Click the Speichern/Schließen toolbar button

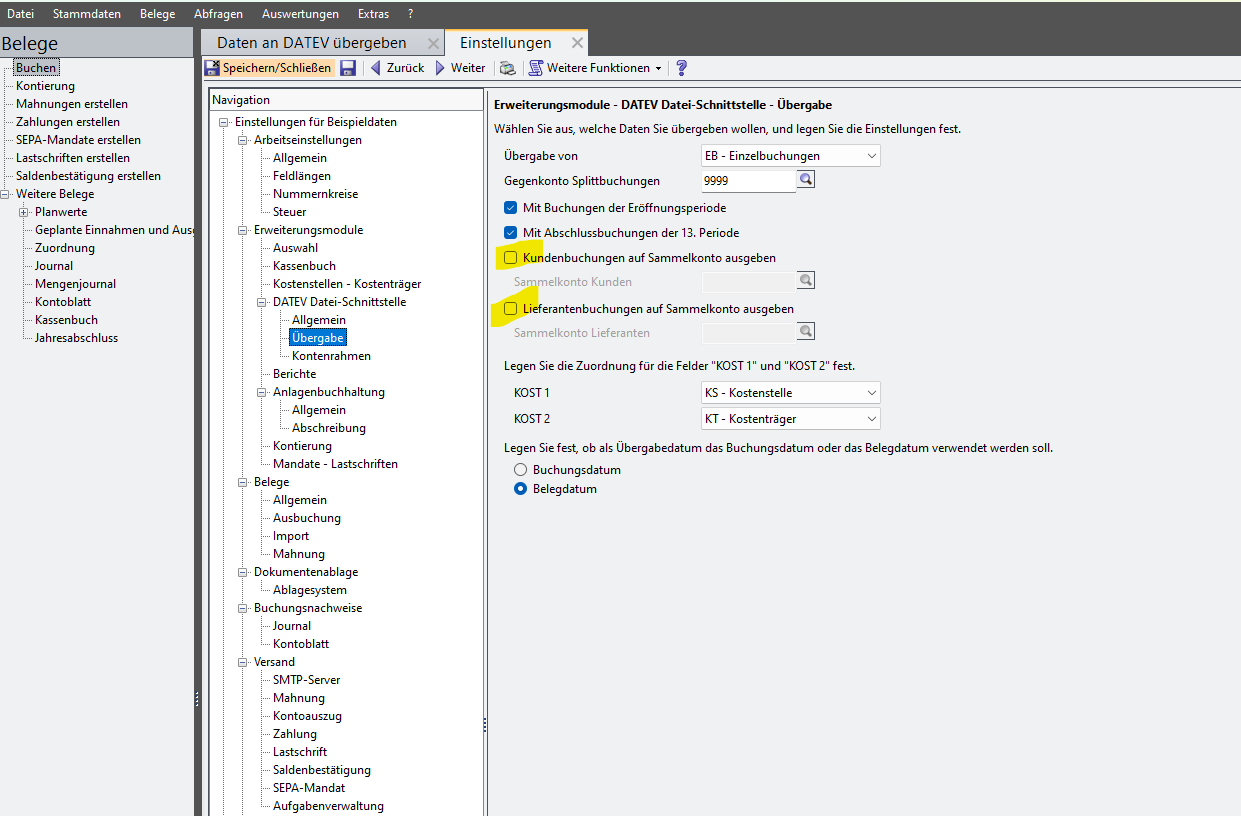tap(268, 68)
